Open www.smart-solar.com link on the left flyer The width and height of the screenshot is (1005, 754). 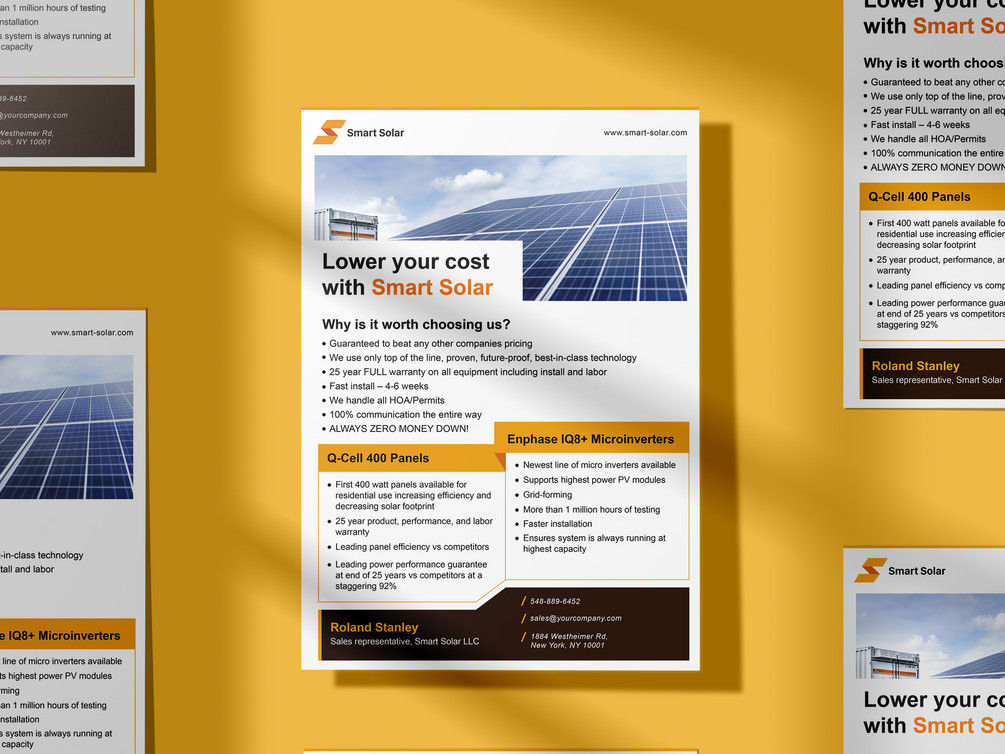[92, 333]
